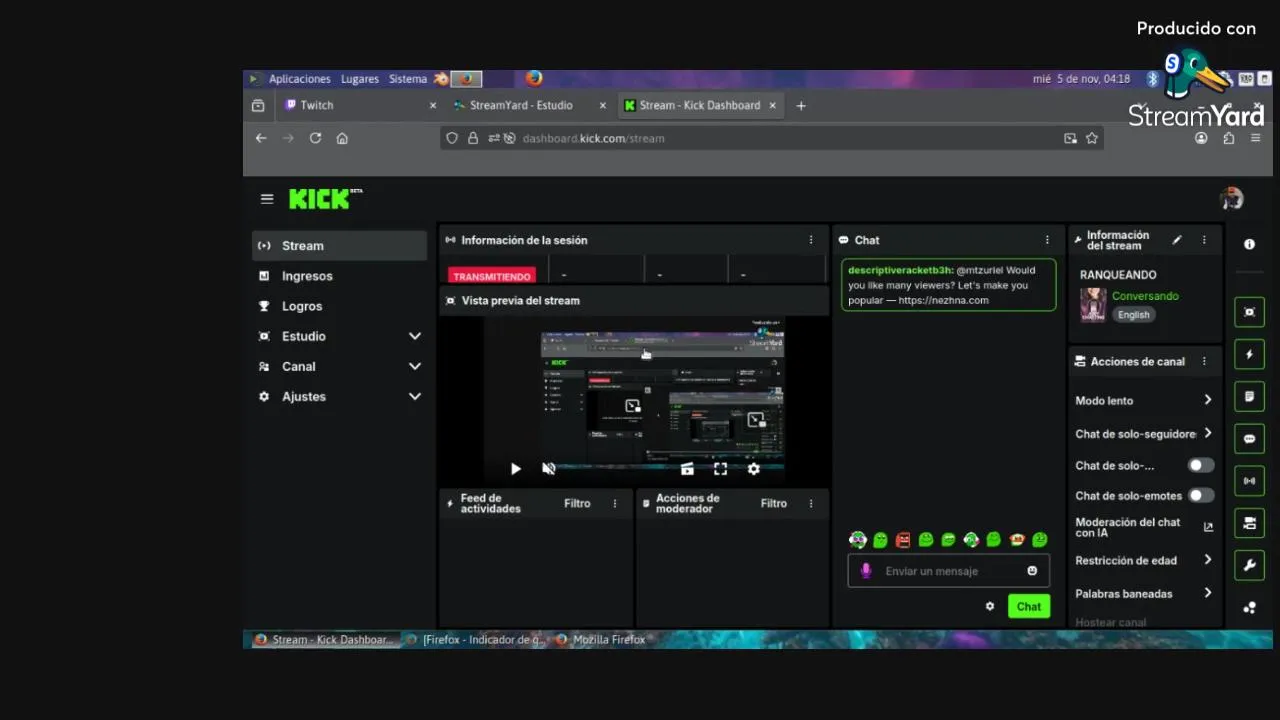
Task: Expand Modo lento options
Action: tap(1208, 400)
